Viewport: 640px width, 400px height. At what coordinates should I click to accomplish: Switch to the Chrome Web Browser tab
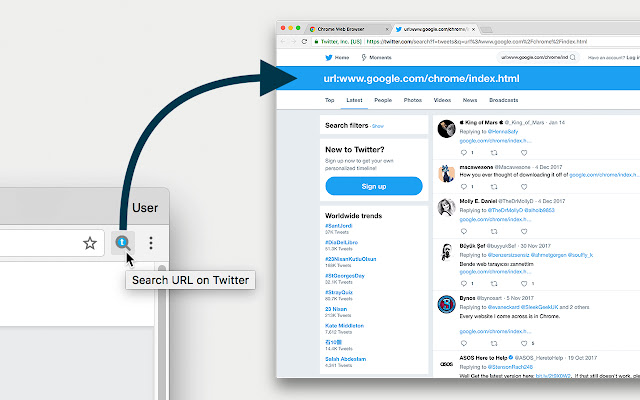(347, 29)
